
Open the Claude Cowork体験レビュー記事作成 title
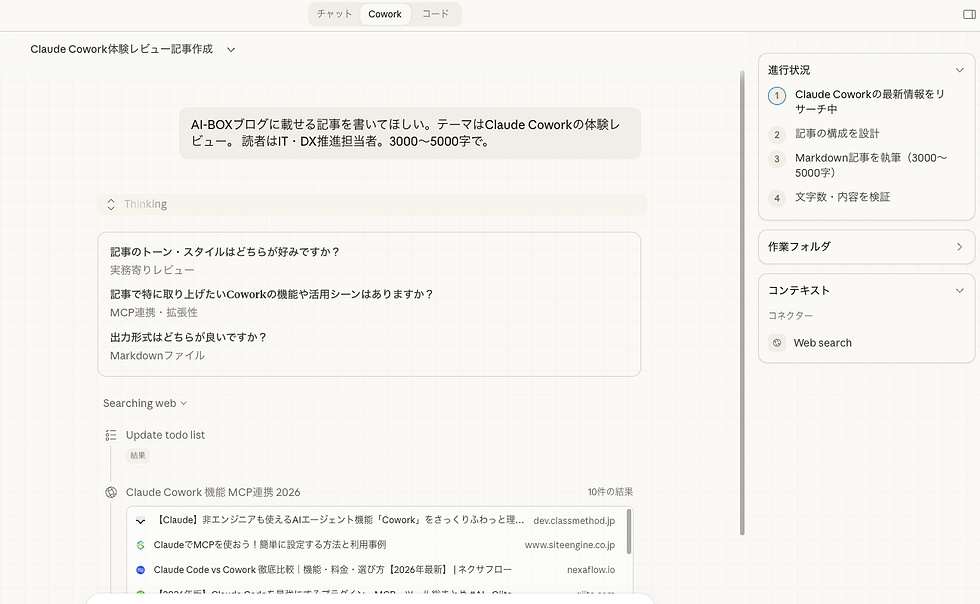pos(121,49)
